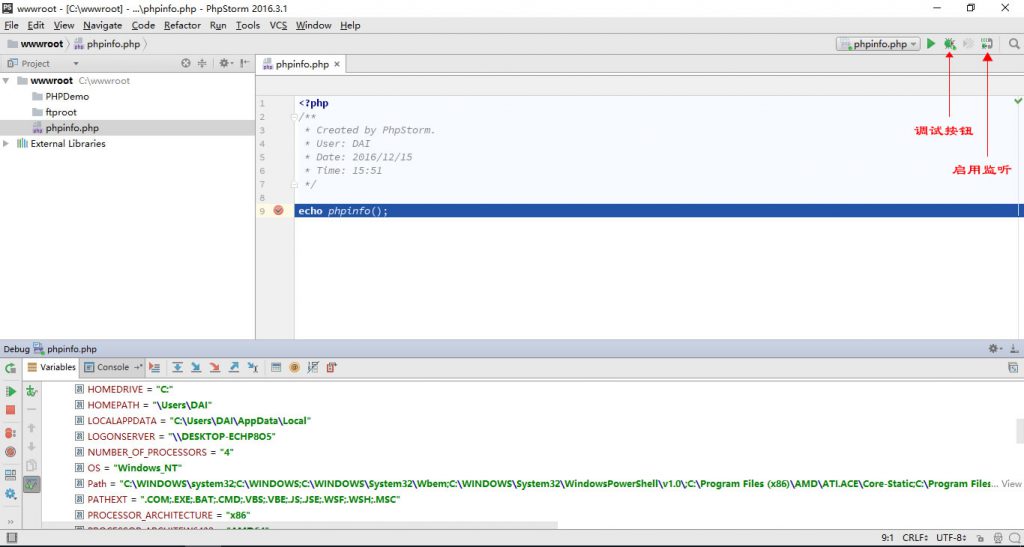Screen dimensions: 1024x547
Task: Open the Code menu
Action: click(x=143, y=25)
